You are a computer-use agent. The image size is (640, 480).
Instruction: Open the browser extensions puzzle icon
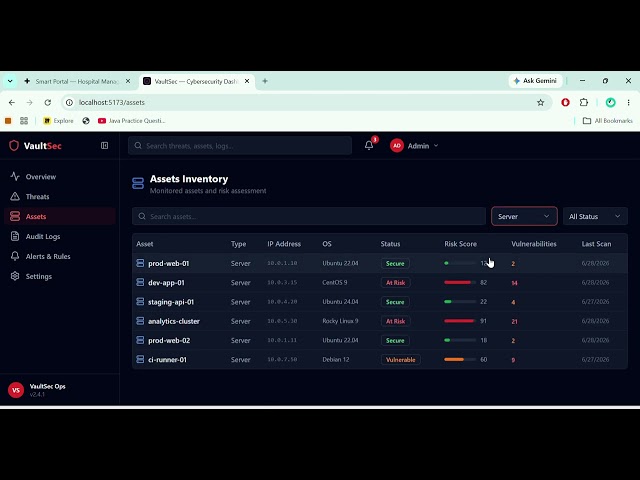coord(584,102)
